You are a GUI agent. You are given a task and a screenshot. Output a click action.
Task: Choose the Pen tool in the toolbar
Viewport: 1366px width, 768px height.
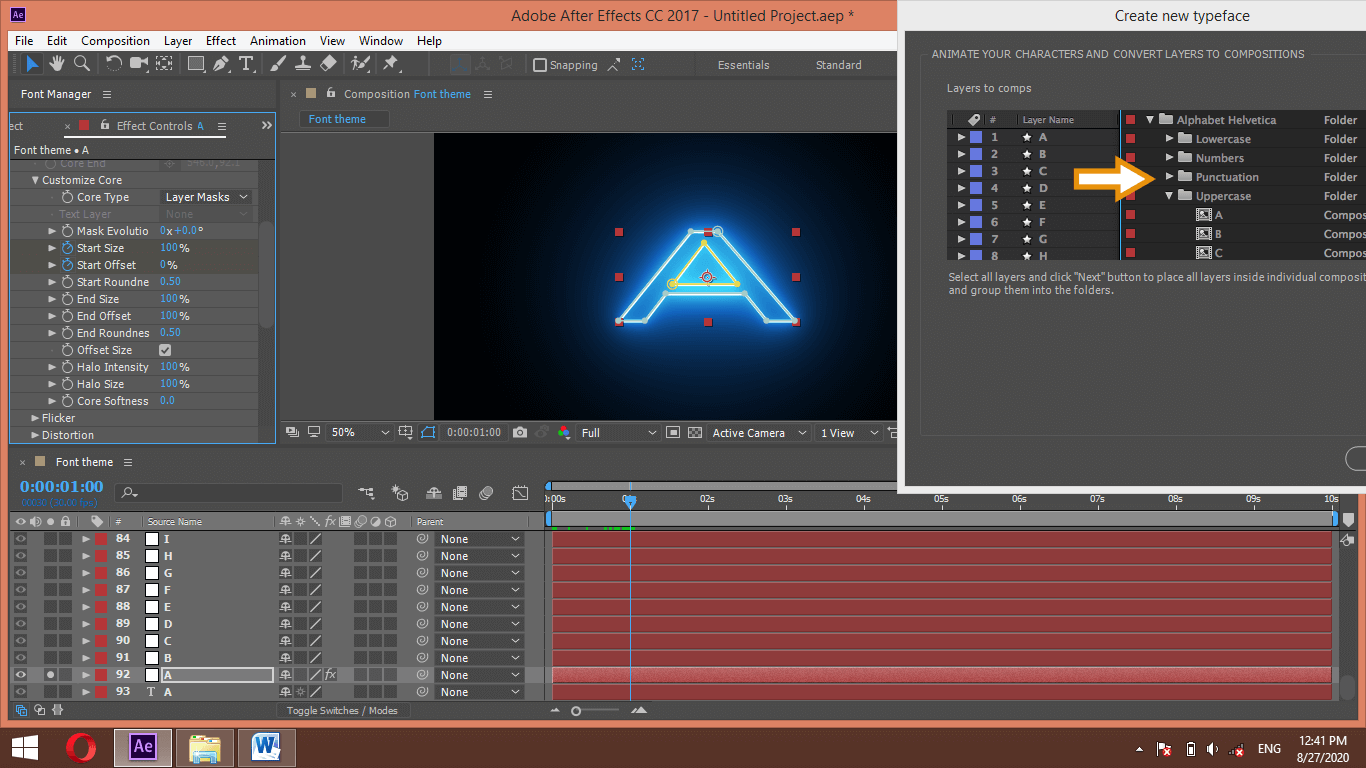[220, 64]
